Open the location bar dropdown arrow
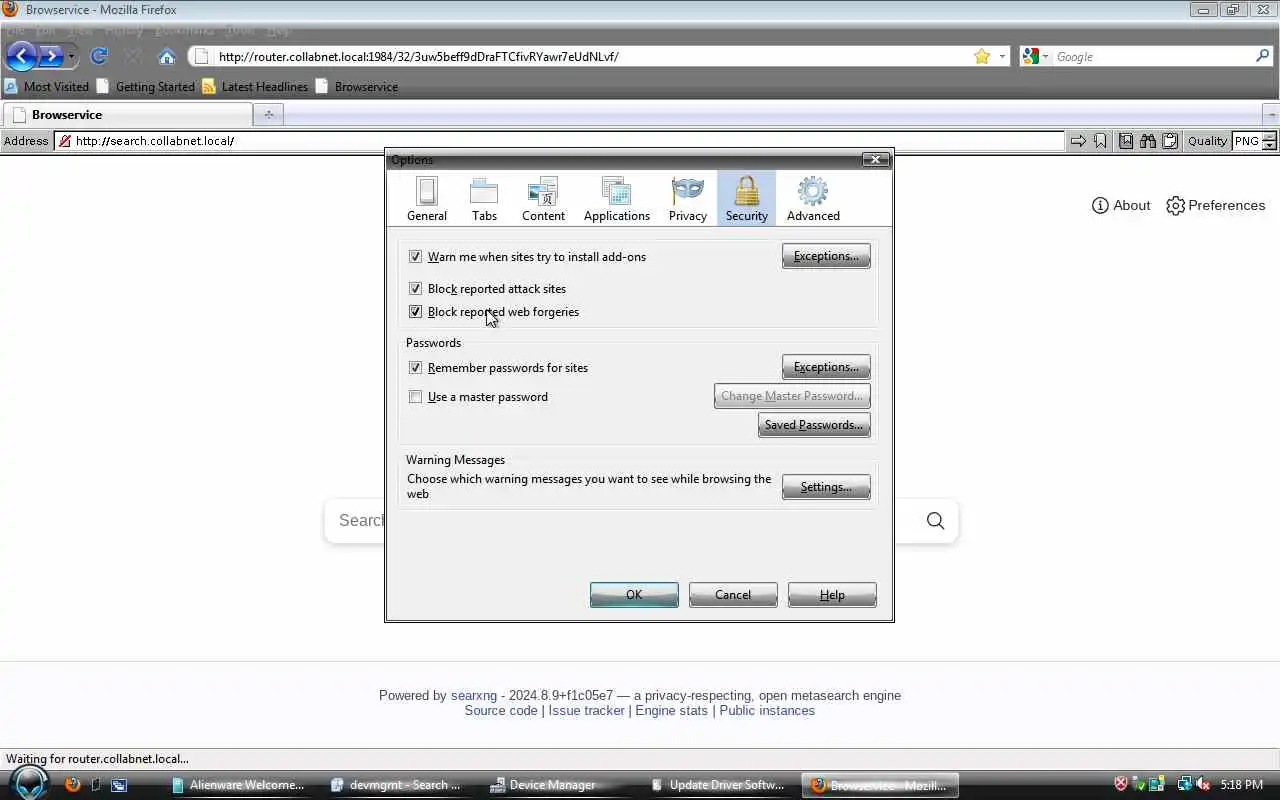This screenshot has height=800, width=1280. 1002,57
